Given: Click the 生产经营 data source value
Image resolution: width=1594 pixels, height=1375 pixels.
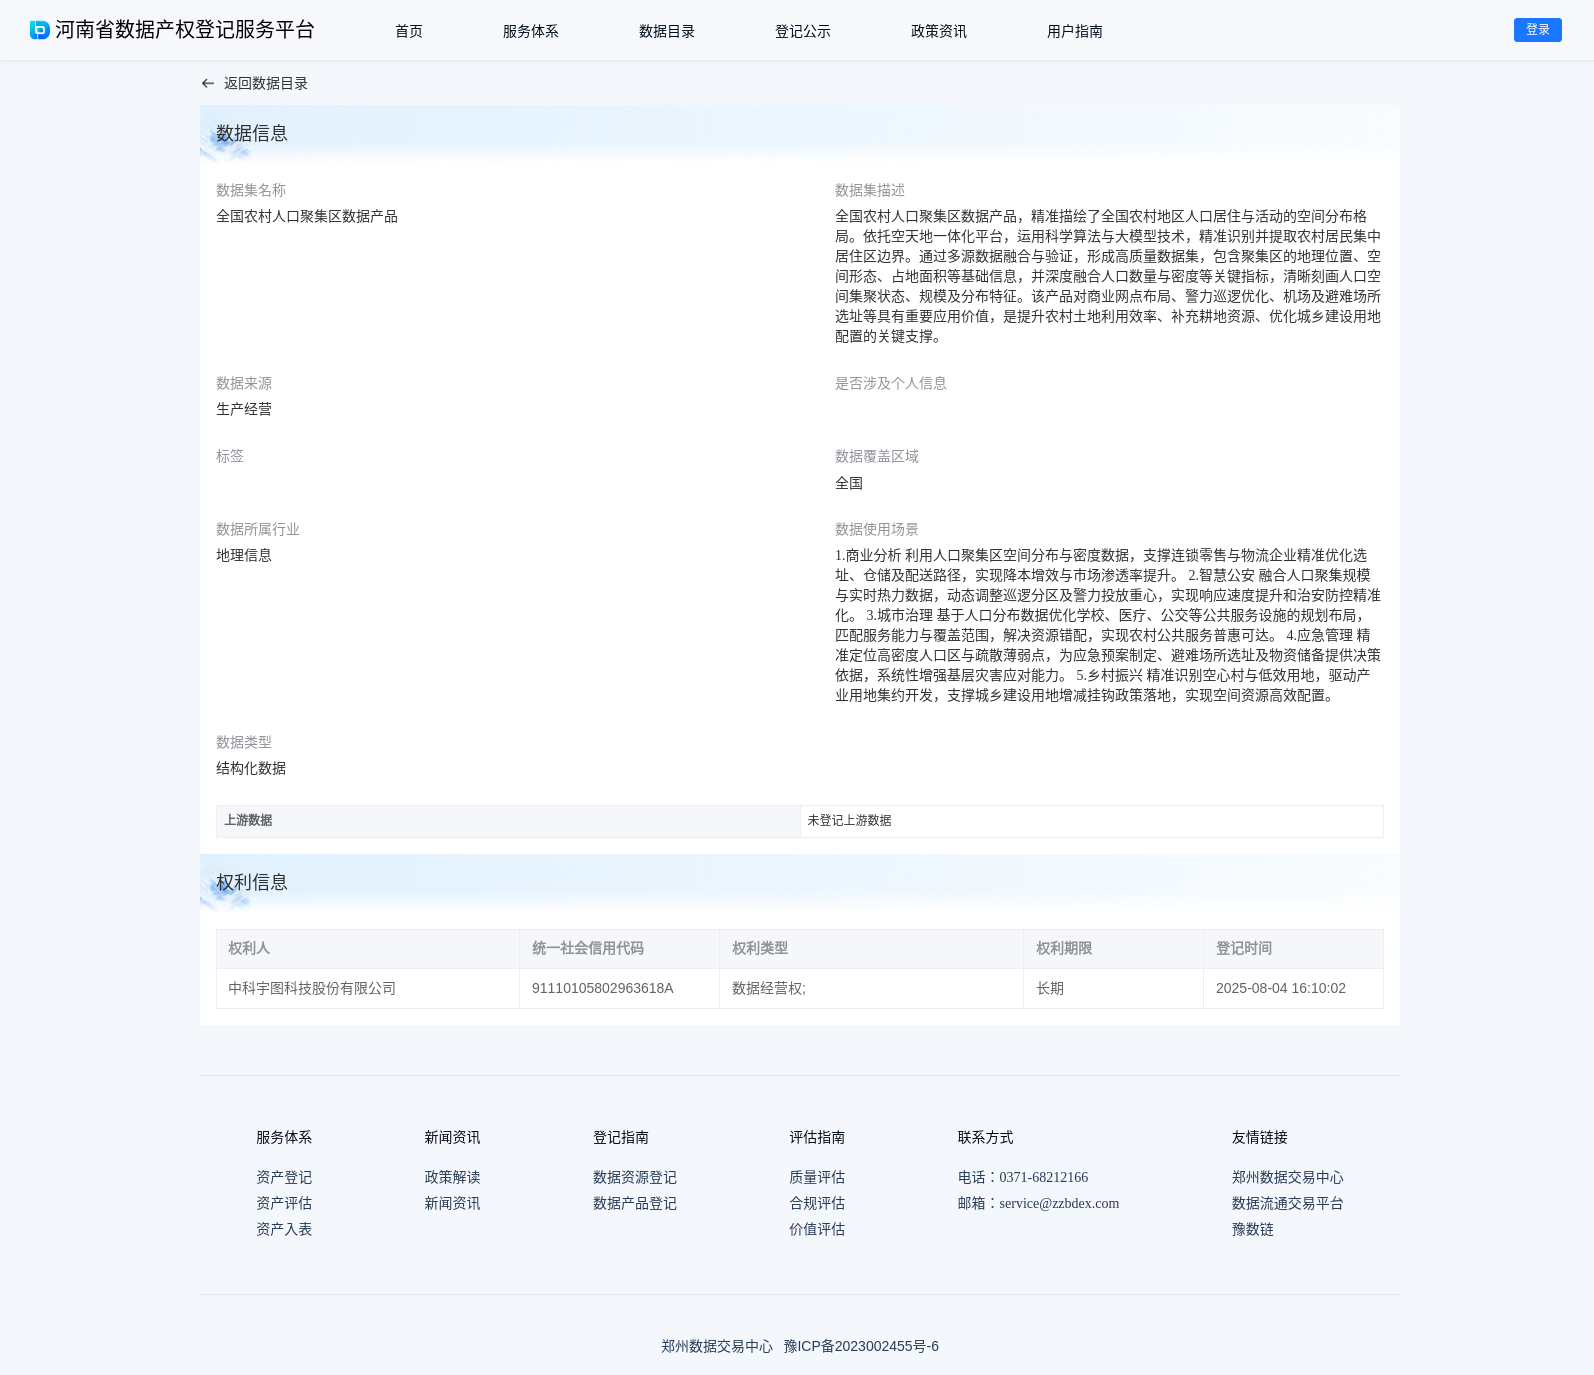Looking at the screenshot, I should pyautogui.click(x=244, y=409).
